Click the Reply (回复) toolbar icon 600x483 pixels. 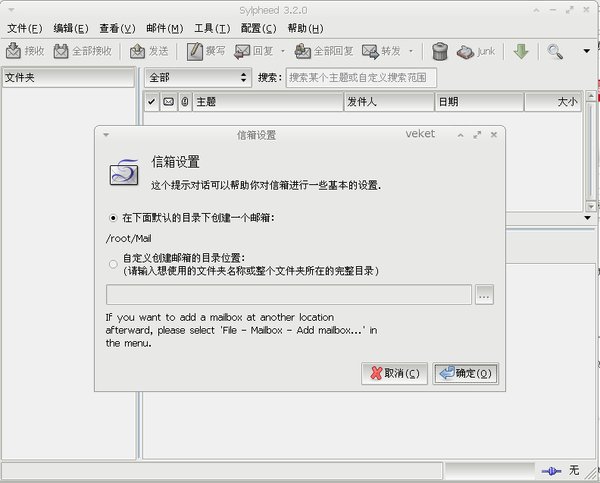pos(242,51)
